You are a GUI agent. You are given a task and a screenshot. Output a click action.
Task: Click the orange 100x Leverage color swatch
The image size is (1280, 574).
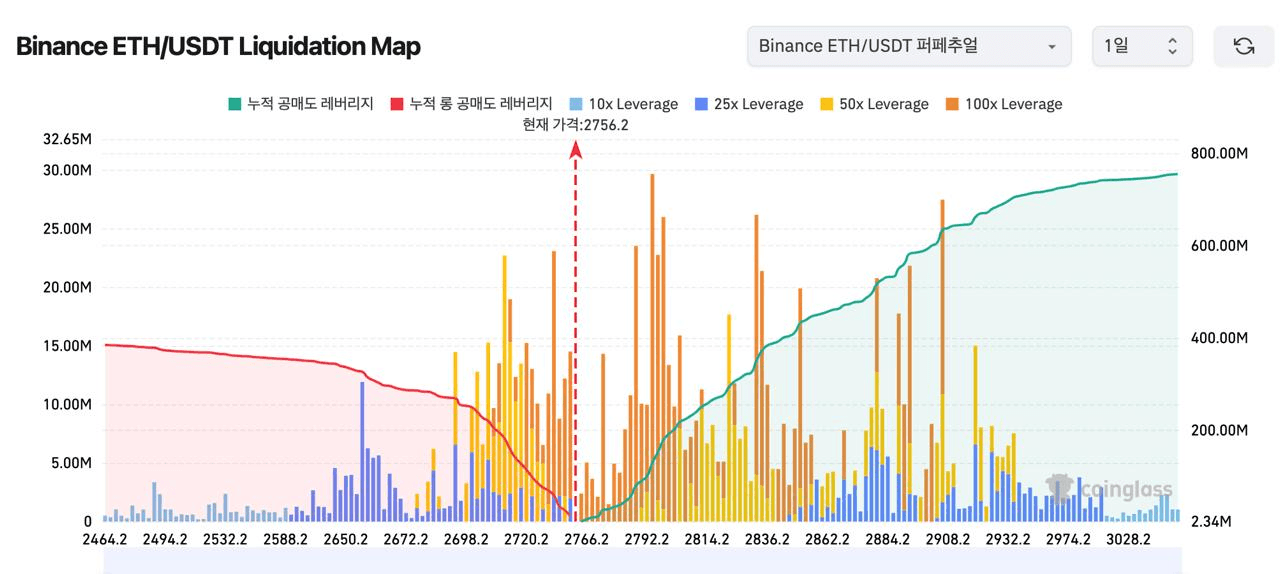[x=951, y=104]
